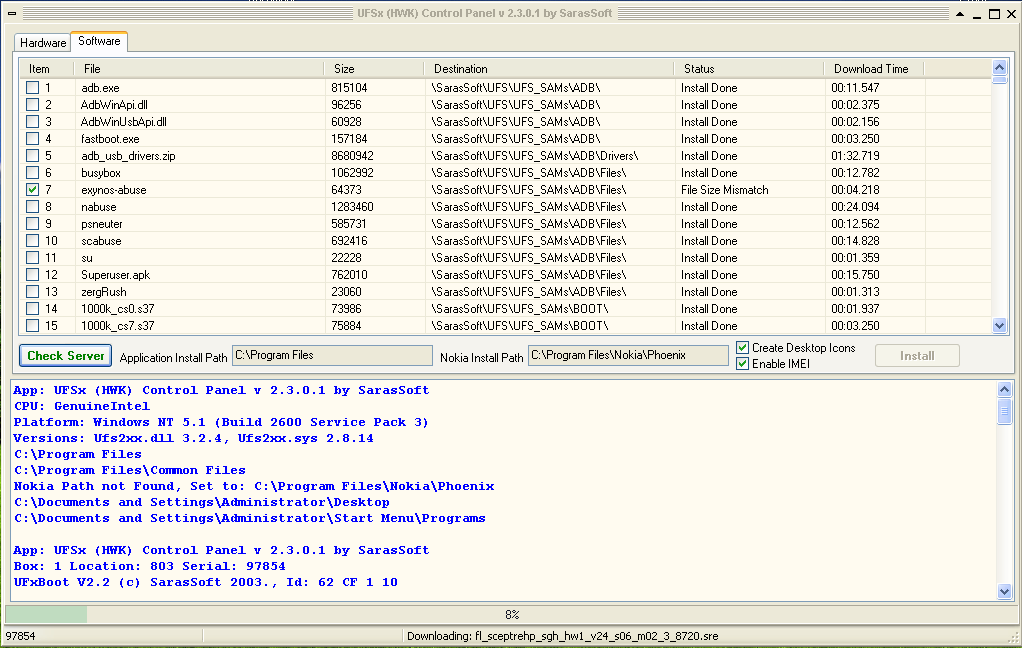Select the adb_usb_drivers.zip file name
The image size is (1022, 648).
coord(128,156)
